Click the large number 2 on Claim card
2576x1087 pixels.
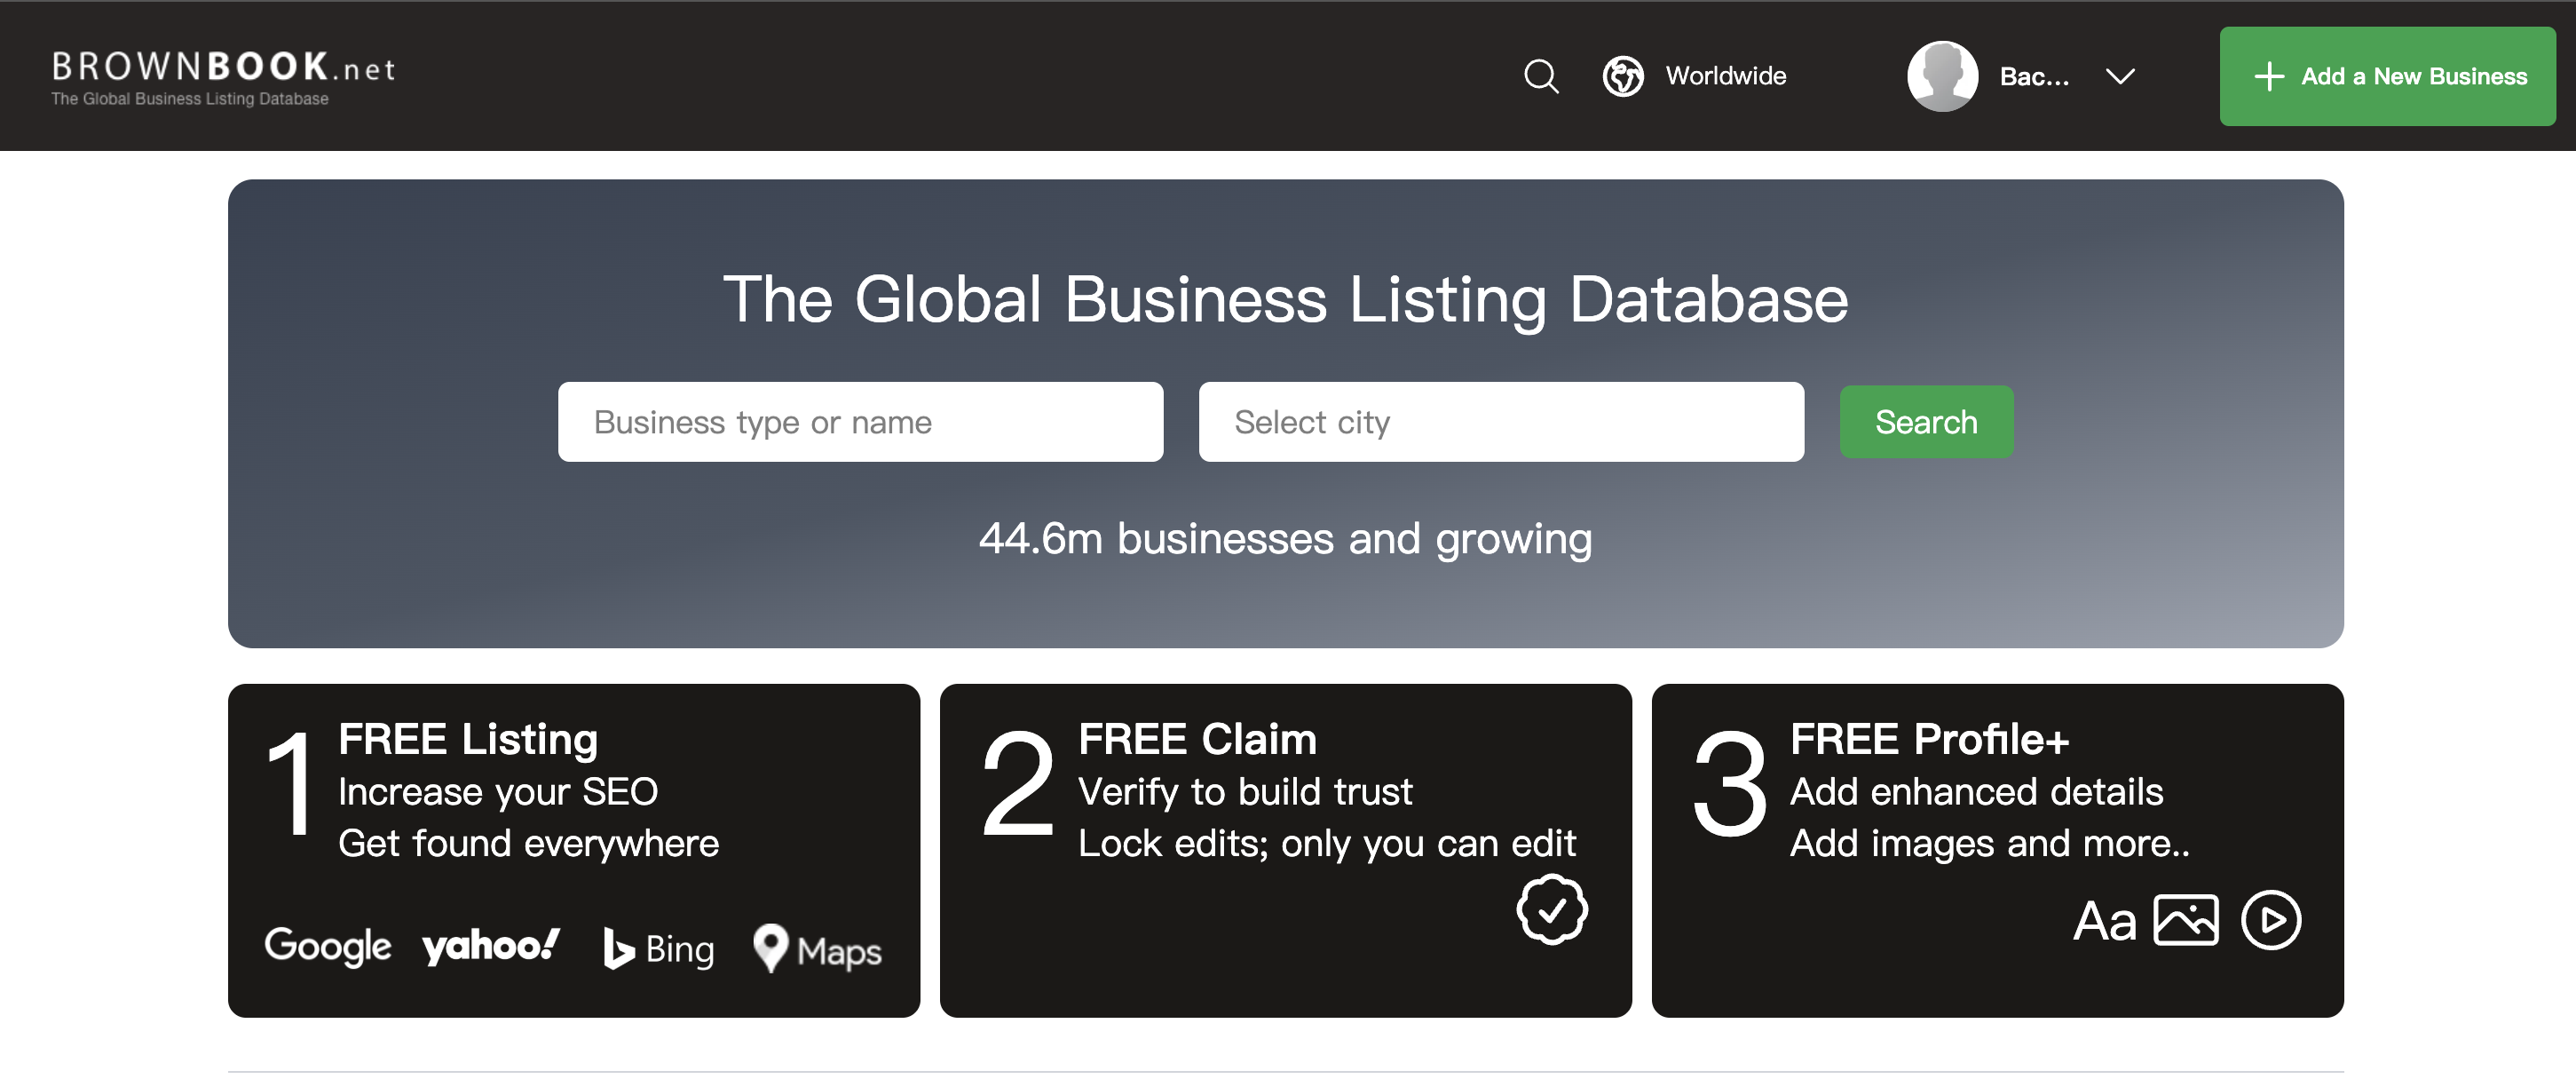tap(1017, 782)
